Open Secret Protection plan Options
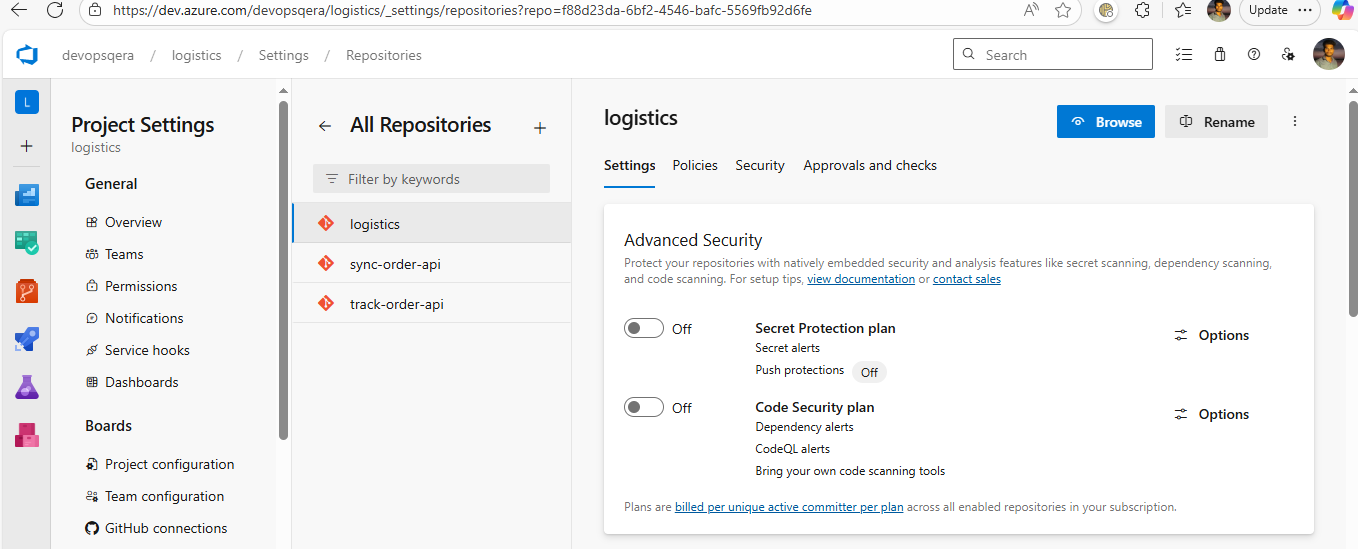The height and width of the screenshot is (549, 1358). [x=1211, y=335]
